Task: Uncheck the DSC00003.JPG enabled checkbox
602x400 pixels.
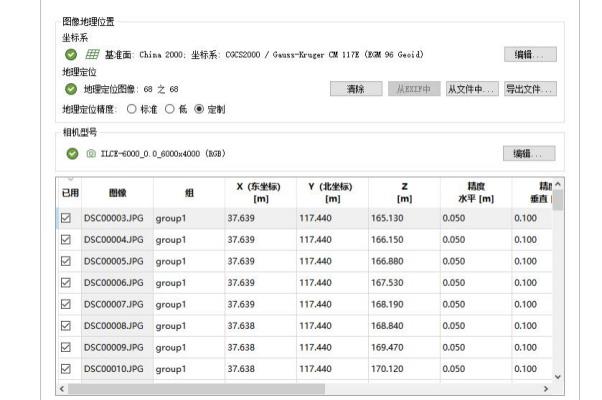Action: (65, 216)
